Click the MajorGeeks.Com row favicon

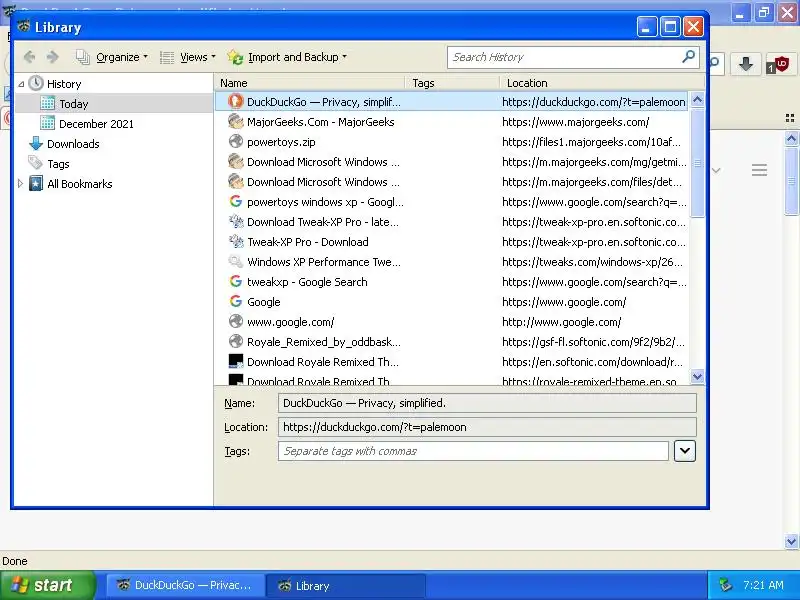tap(235, 121)
